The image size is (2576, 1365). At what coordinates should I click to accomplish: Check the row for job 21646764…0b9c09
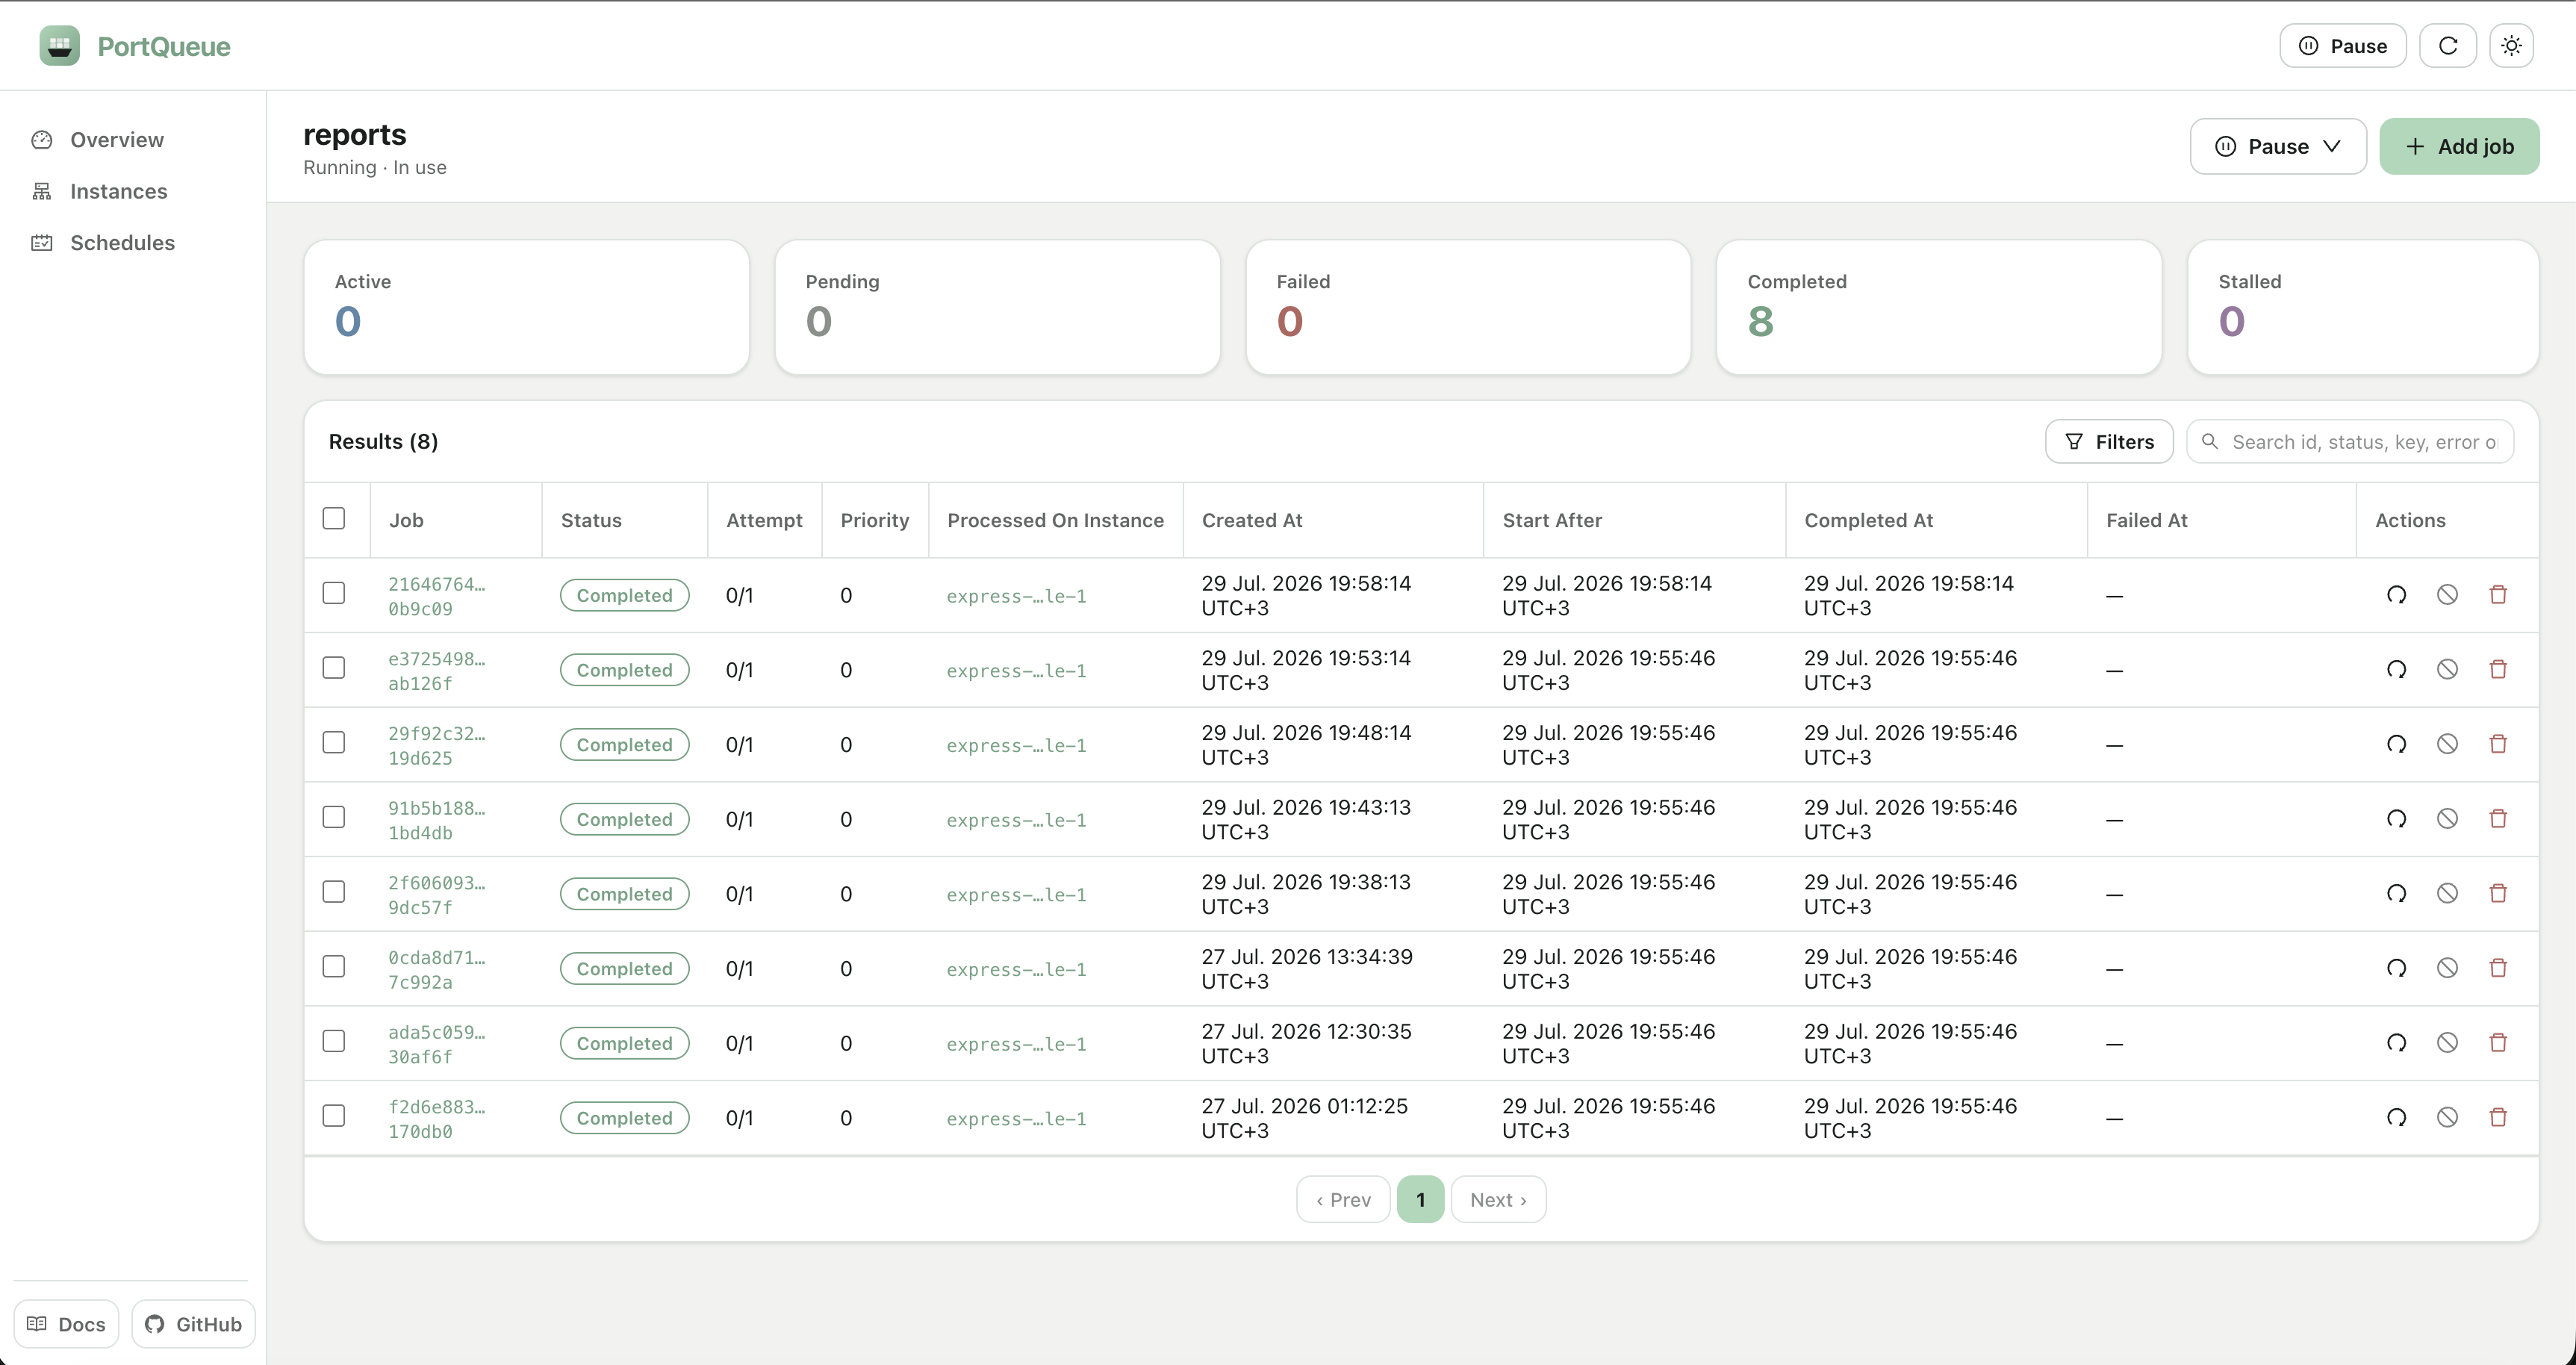tap(334, 593)
